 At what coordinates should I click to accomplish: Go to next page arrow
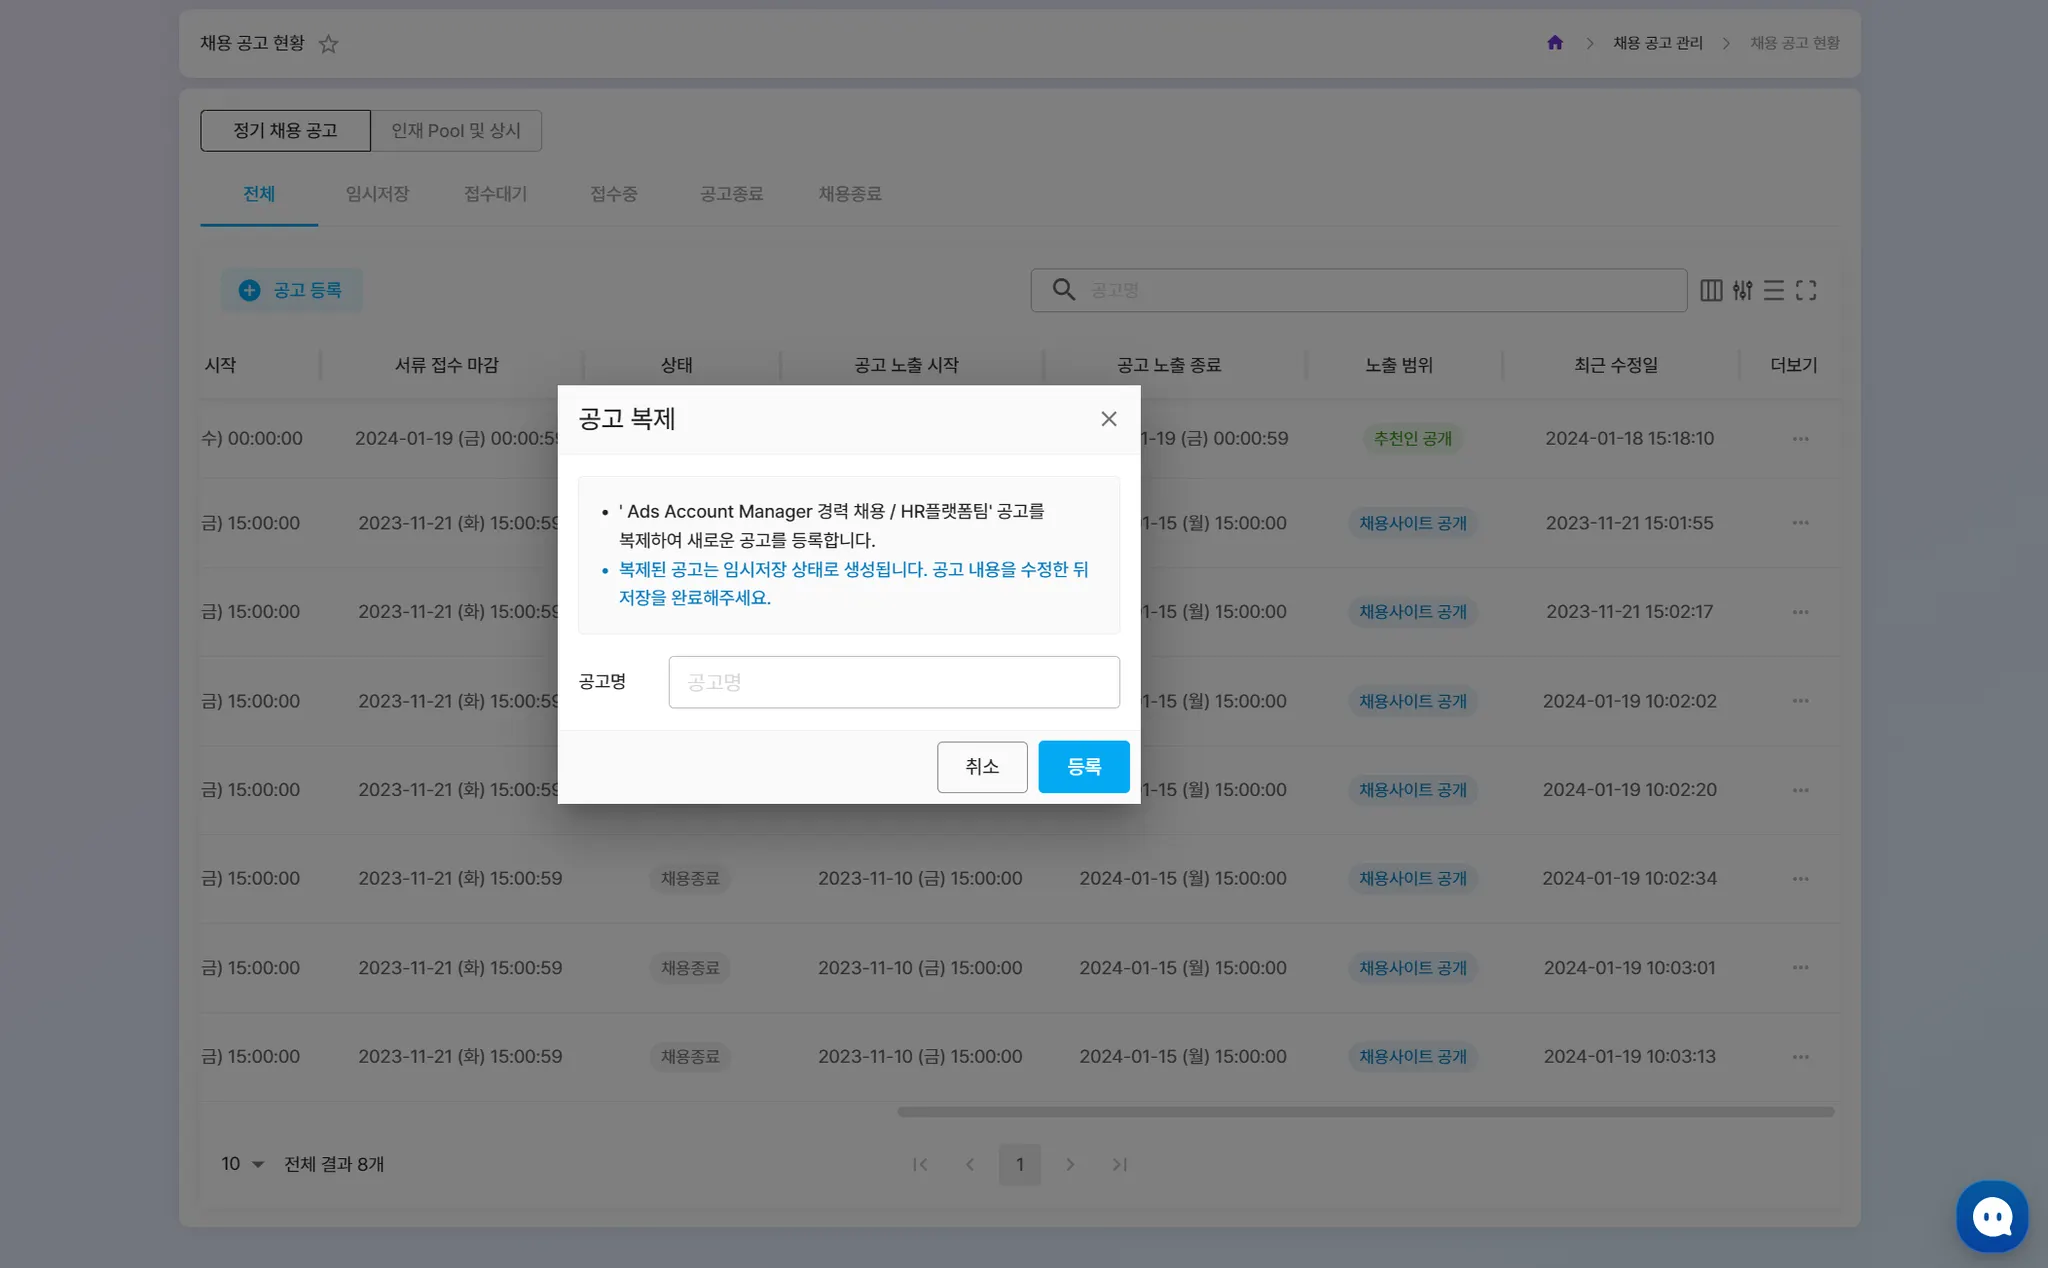pos(1070,1164)
